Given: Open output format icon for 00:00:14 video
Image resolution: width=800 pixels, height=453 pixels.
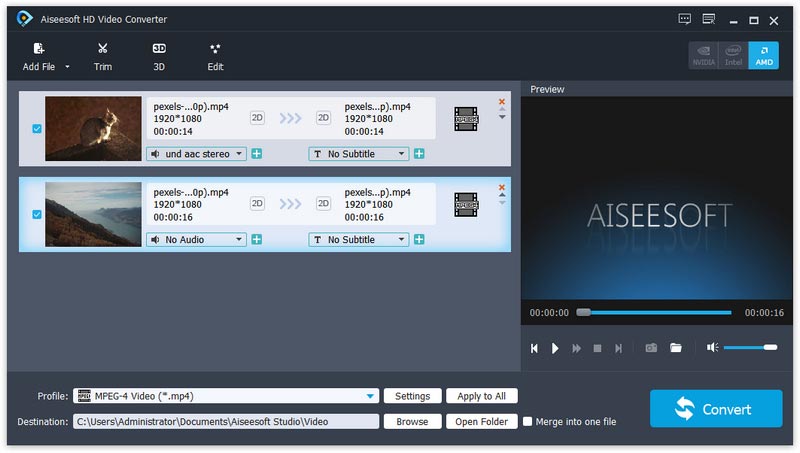Looking at the screenshot, I should (466, 119).
